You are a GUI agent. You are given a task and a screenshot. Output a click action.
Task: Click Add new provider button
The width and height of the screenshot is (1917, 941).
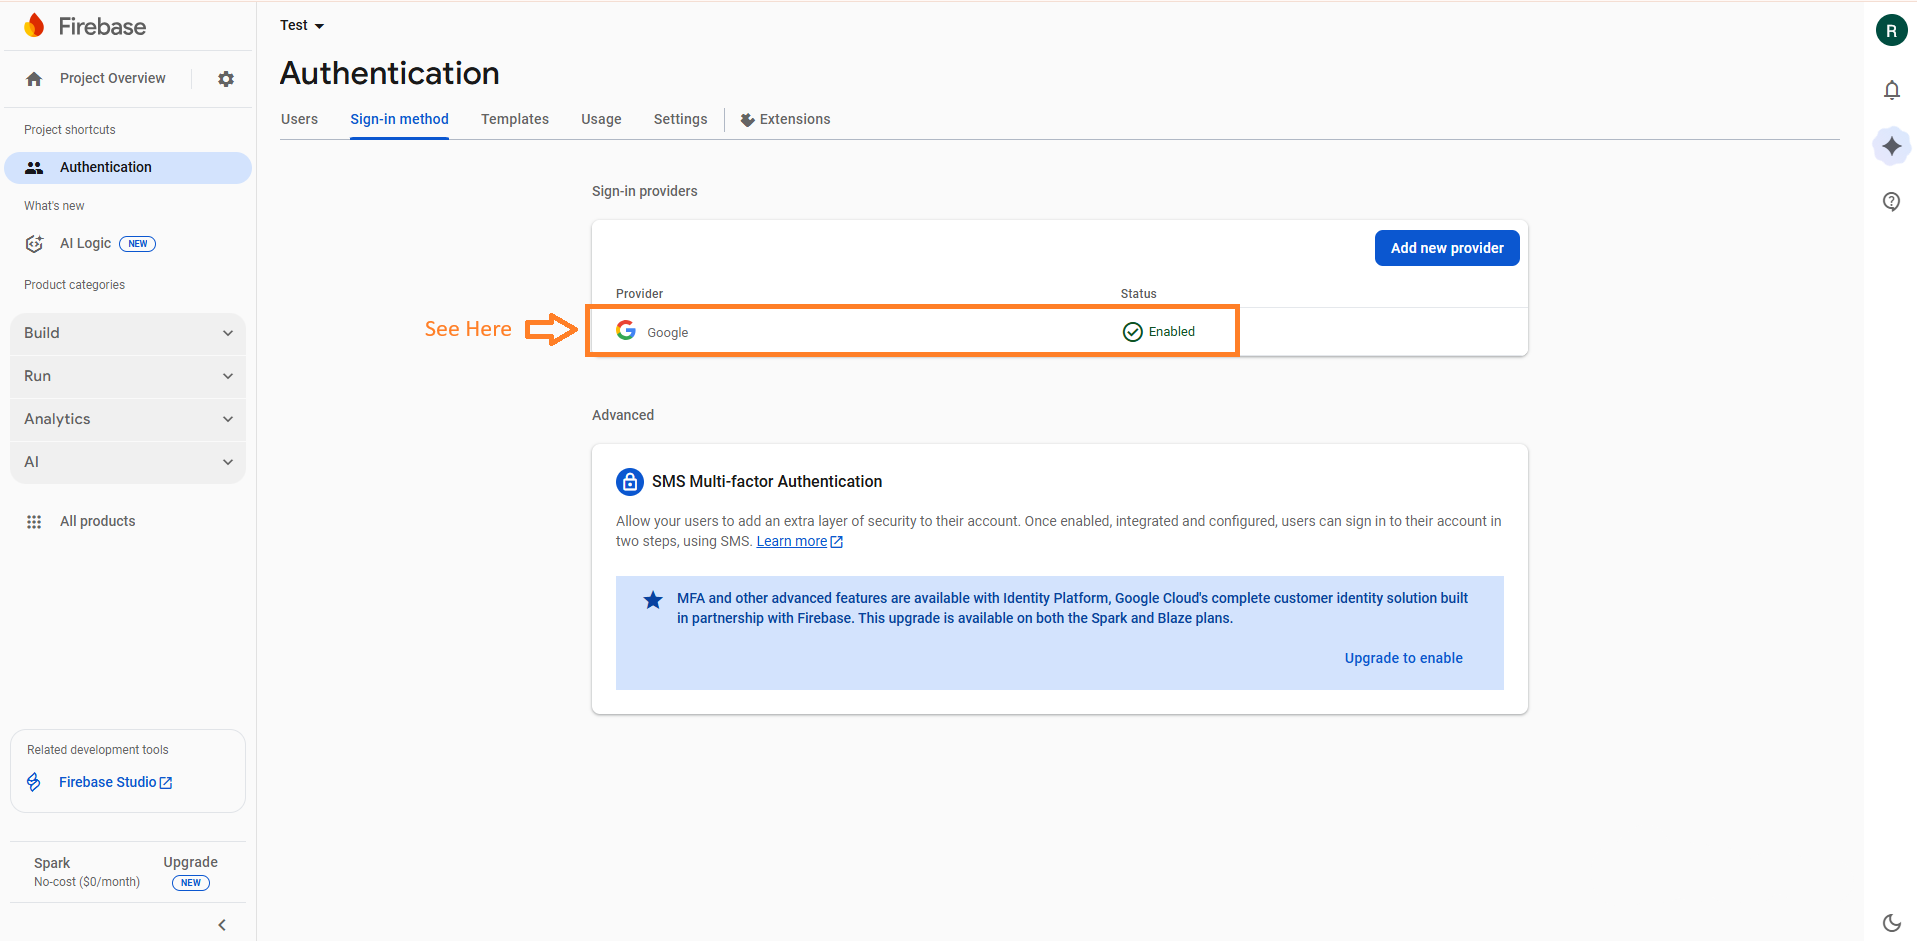point(1447,248)
